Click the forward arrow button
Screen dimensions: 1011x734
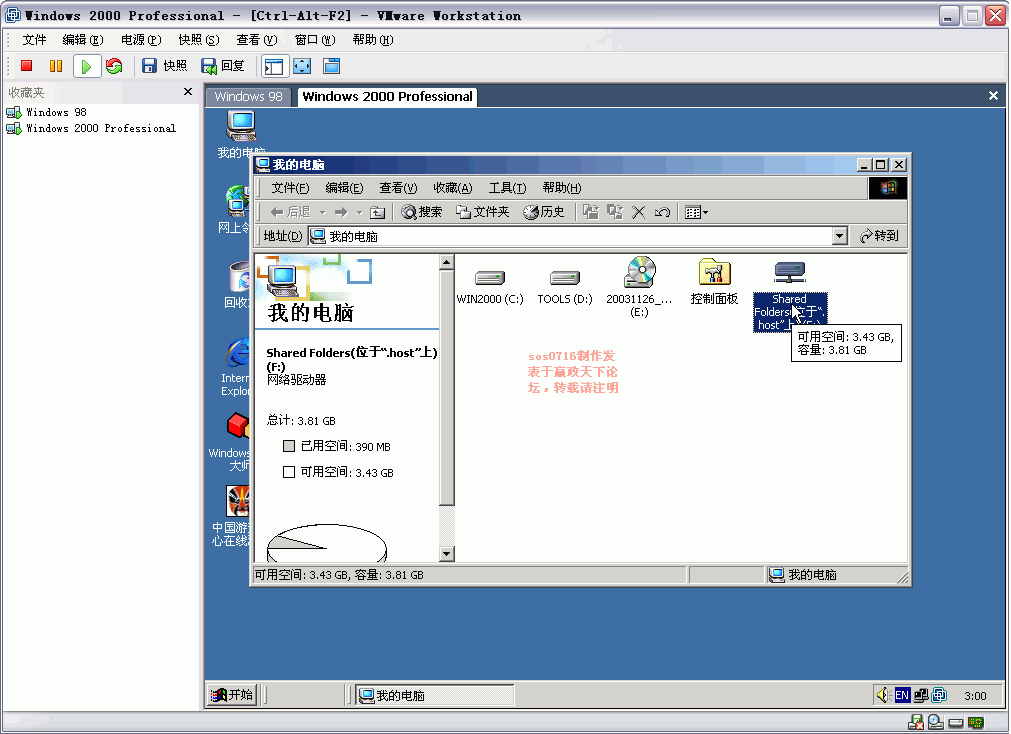tap(341, 212)
